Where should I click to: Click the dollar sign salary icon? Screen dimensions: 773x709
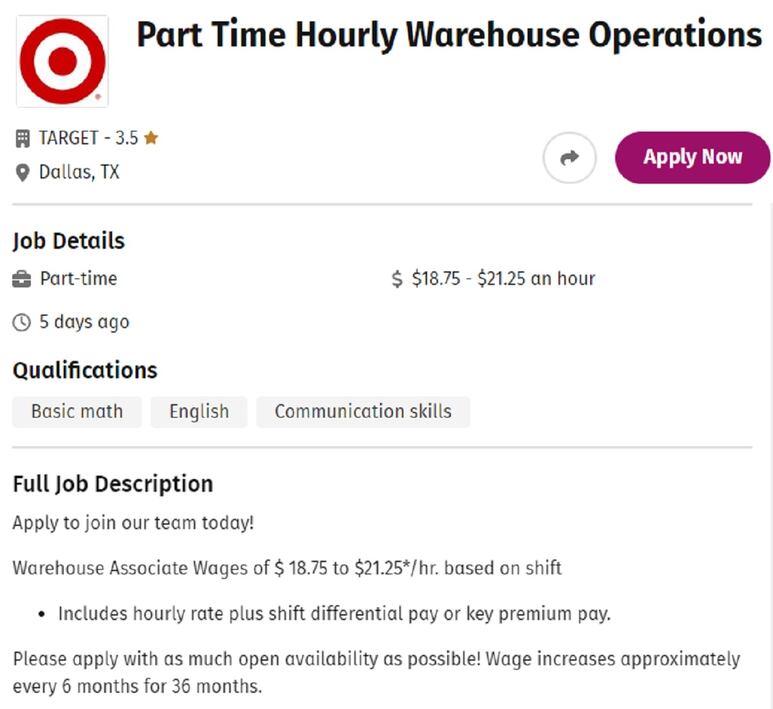click(x=397, y=279)
